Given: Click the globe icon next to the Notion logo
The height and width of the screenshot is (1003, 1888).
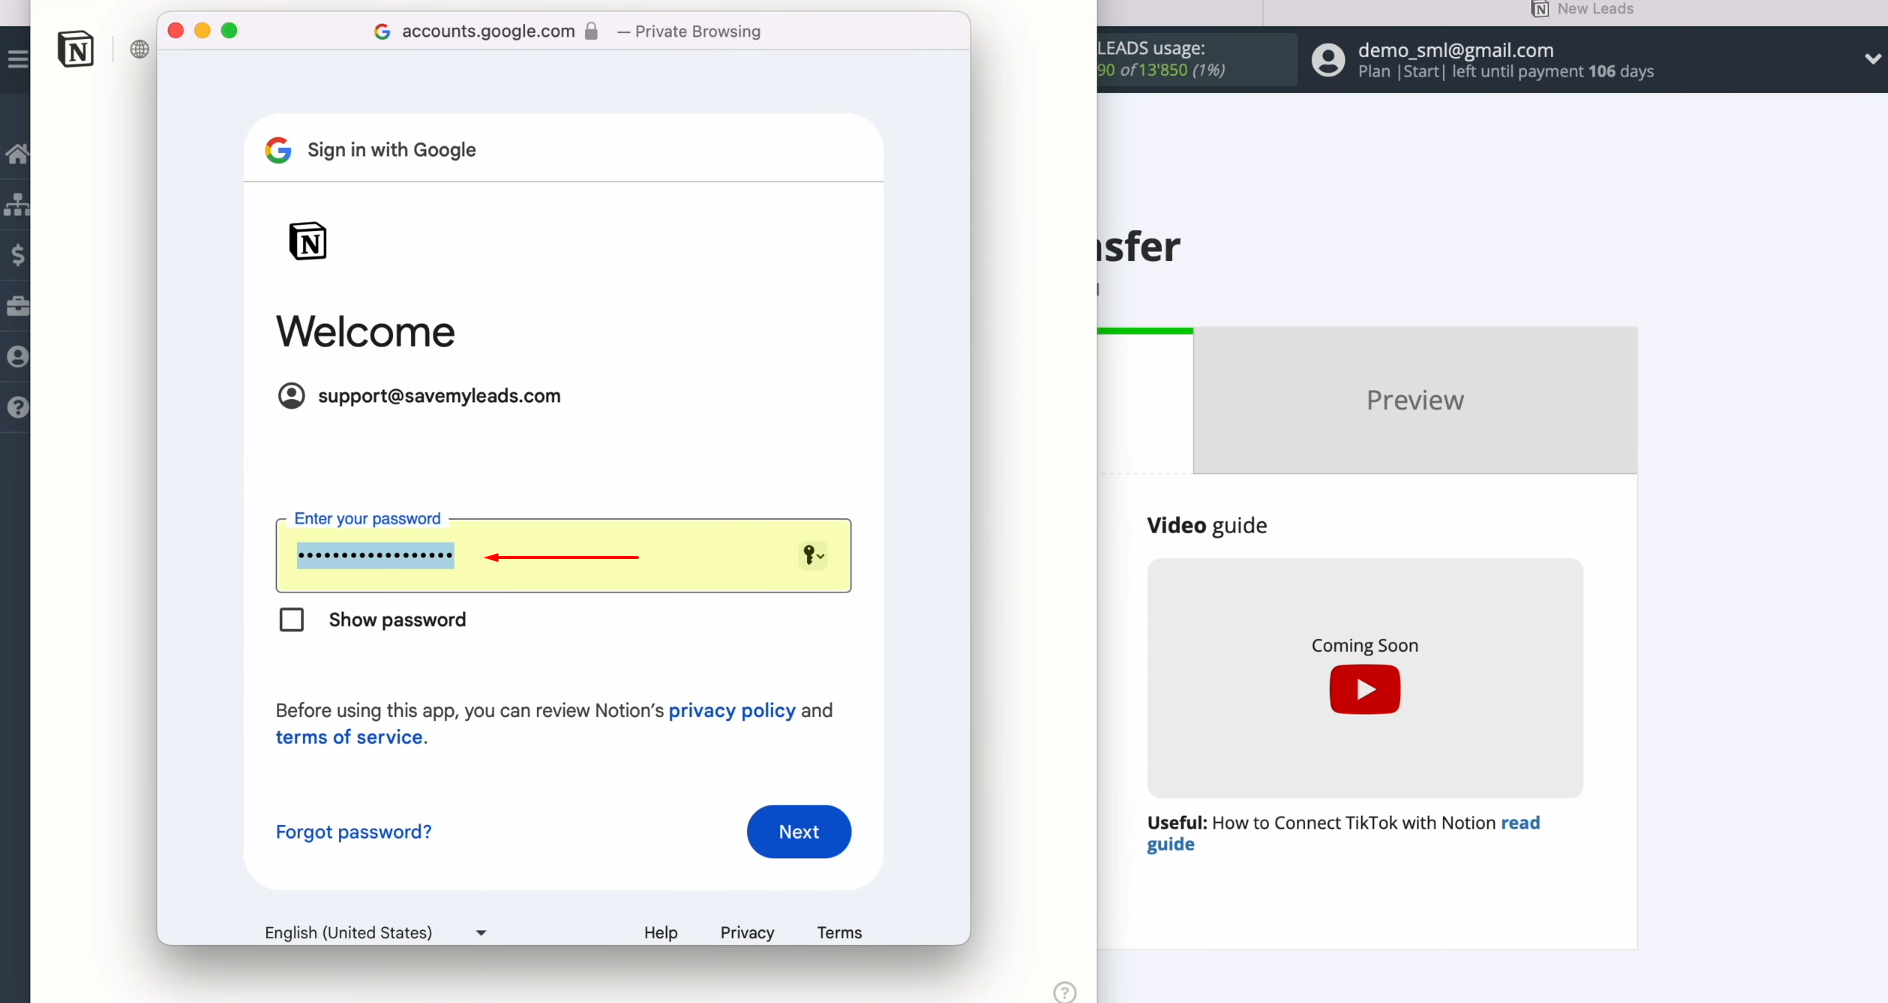Looking at the screenshot, I should [x=140, y=49].
